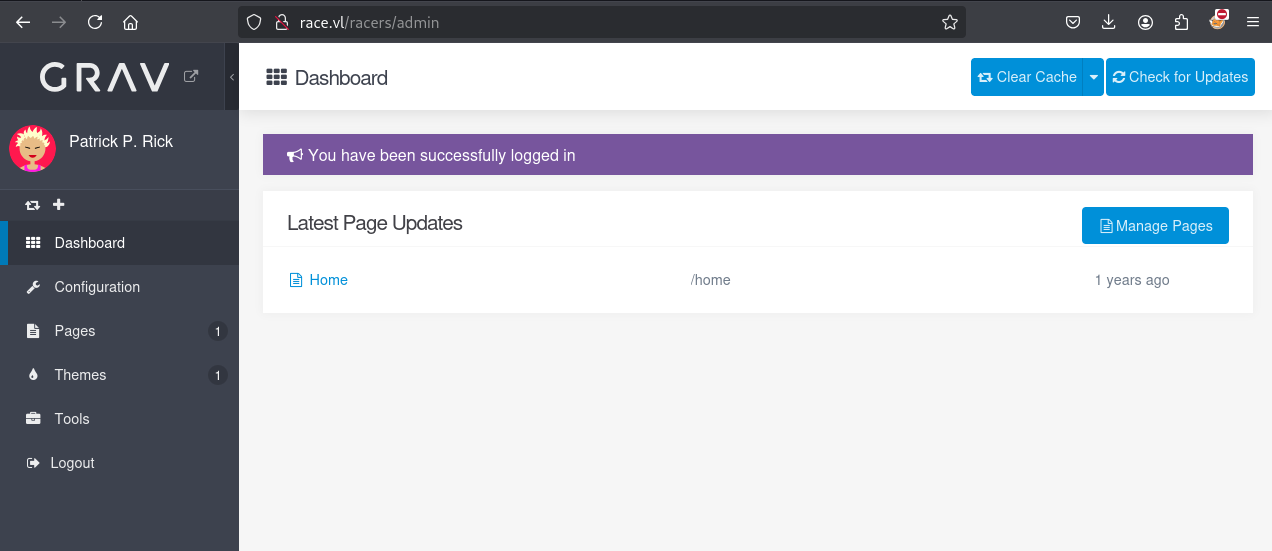Image resolution: width=1272 pixels, height=551 pixels.
Task: Open the site via the external link icon beside the Grav logo
Action: pyautogui.click(x=191, y=76)
